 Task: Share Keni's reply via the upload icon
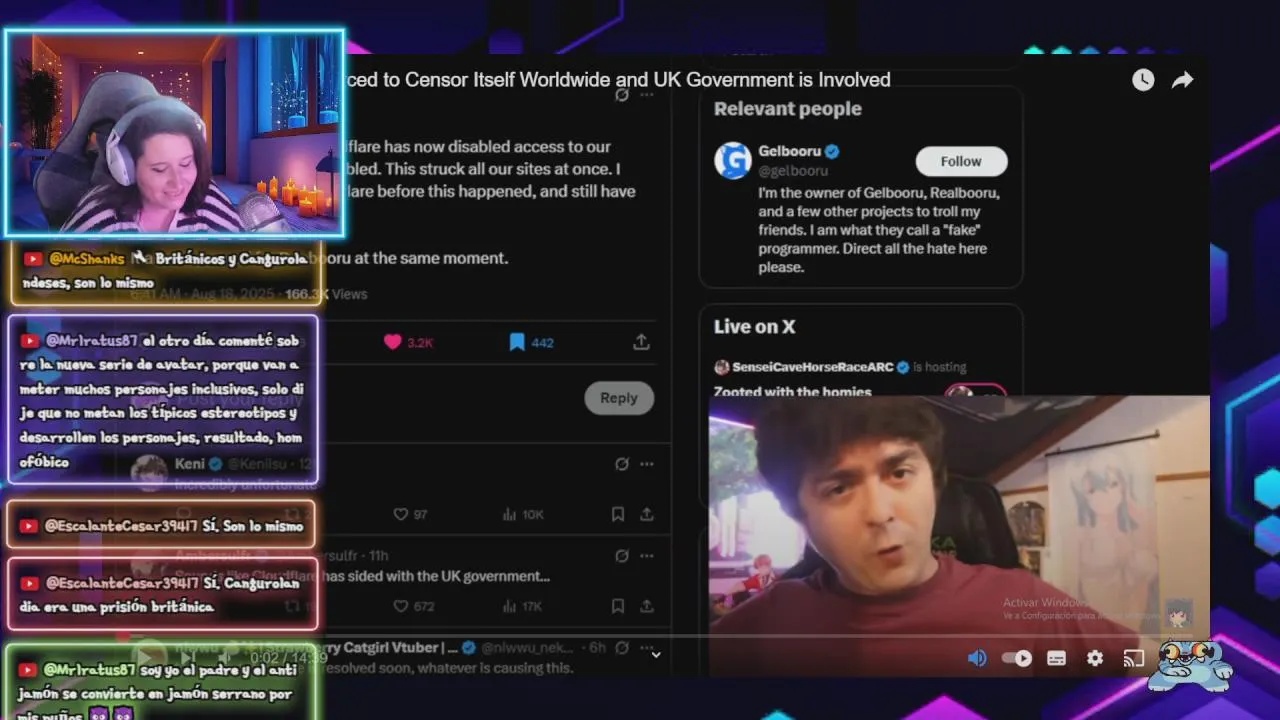click(x=647, y=514)
